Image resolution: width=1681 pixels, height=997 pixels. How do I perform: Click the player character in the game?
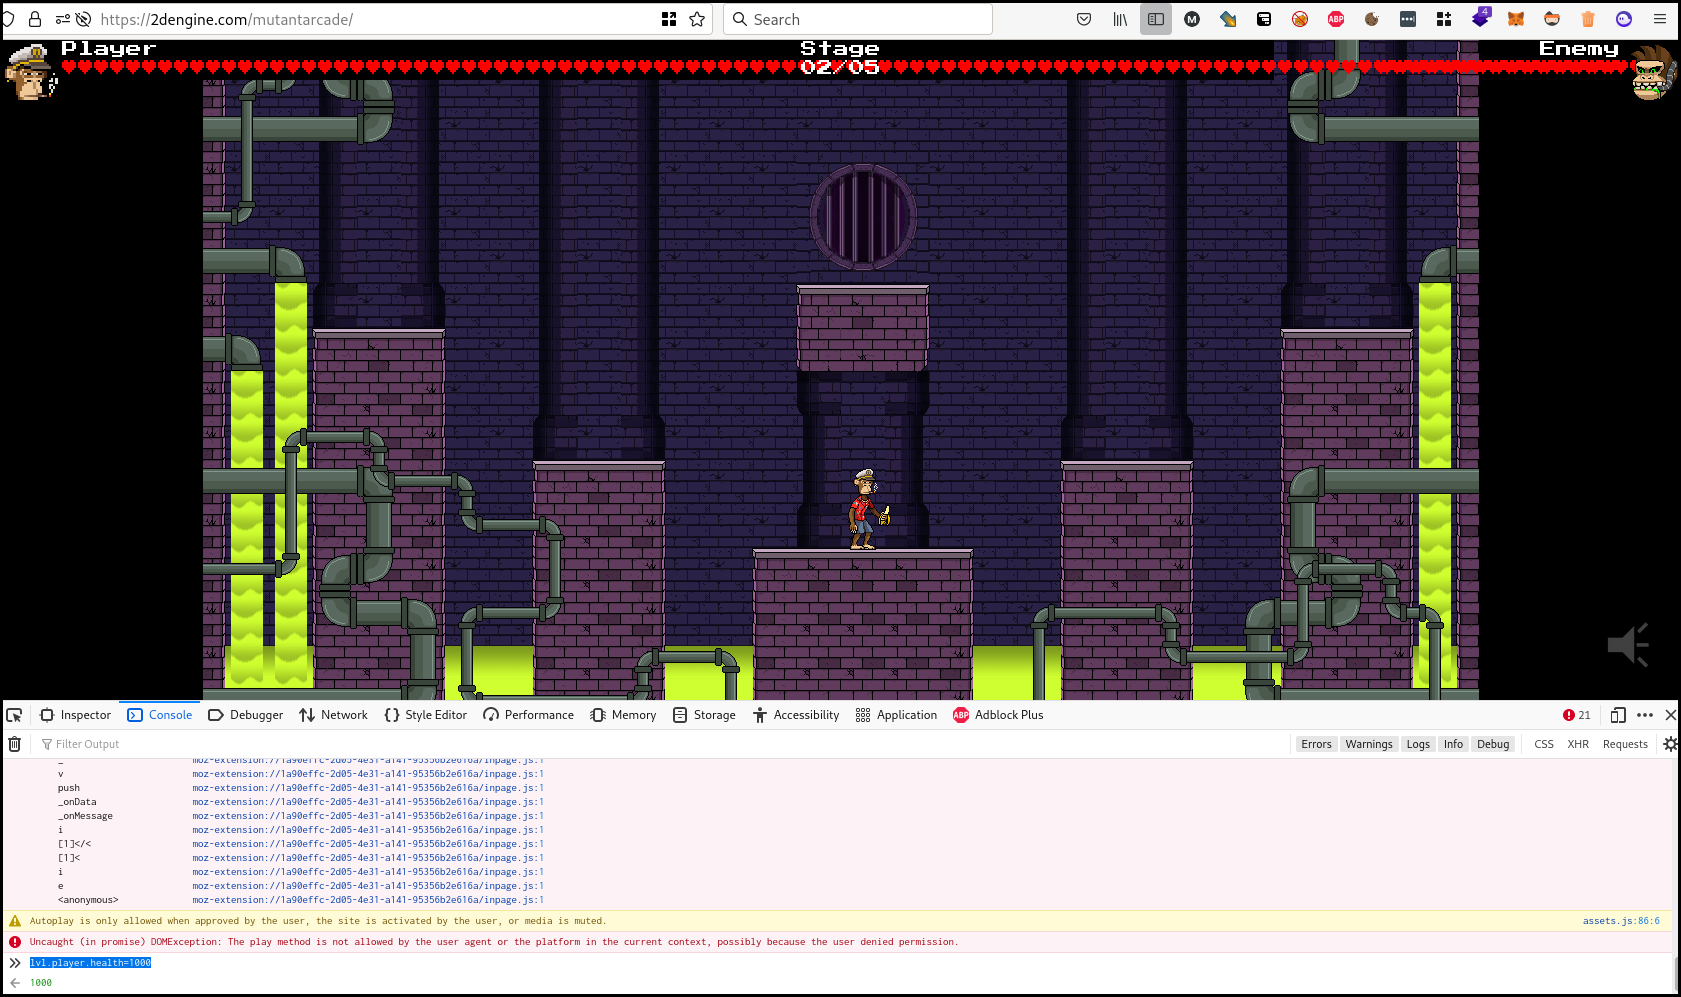pyautogui.click(x=868, y=509)
